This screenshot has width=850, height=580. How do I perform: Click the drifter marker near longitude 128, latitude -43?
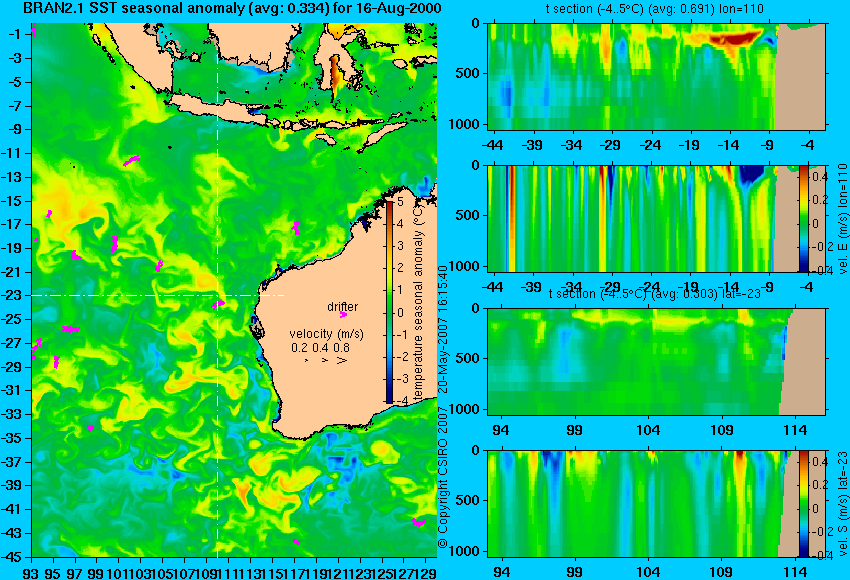[x=418, y=522]
